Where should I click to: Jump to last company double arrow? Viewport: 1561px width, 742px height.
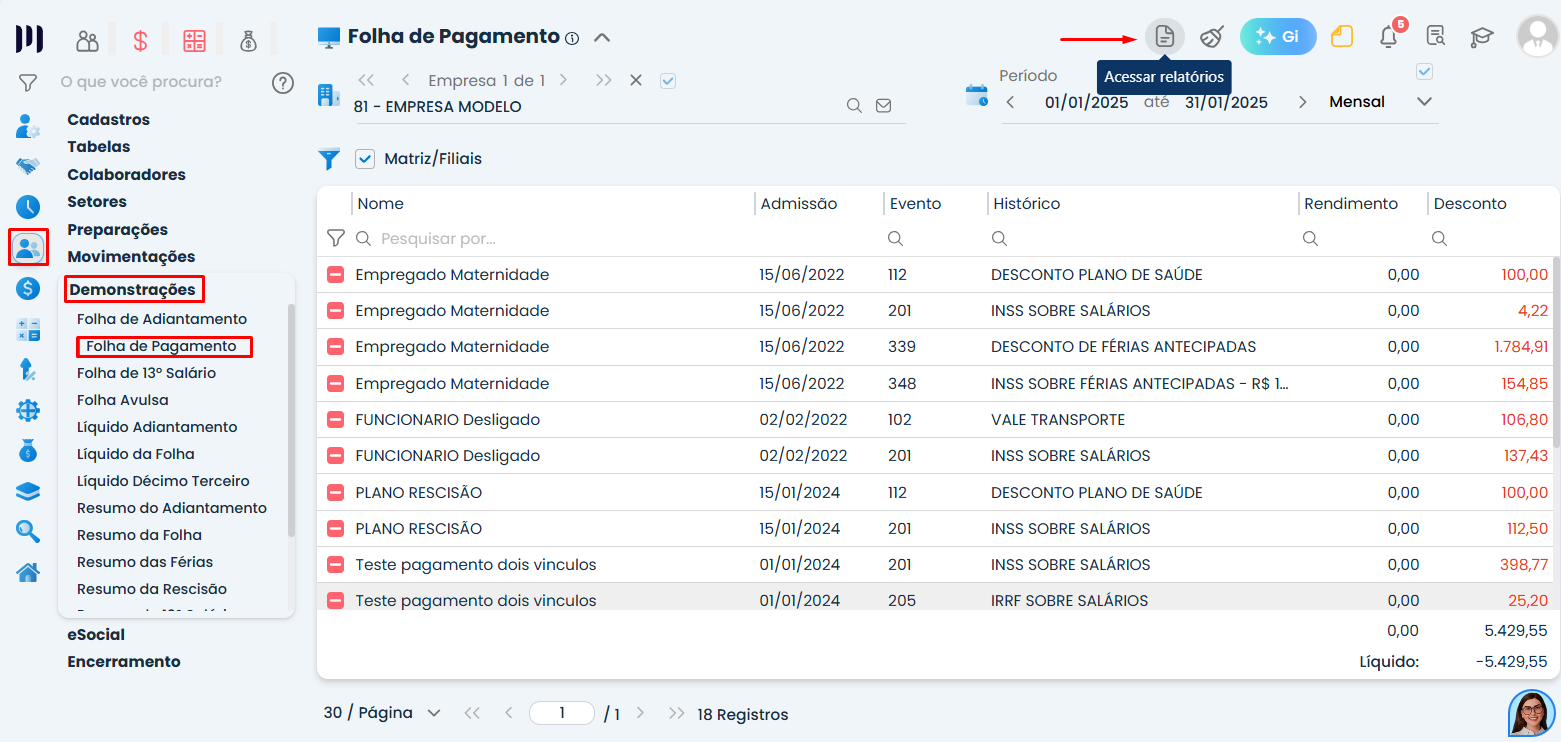[x=603, y=80]
